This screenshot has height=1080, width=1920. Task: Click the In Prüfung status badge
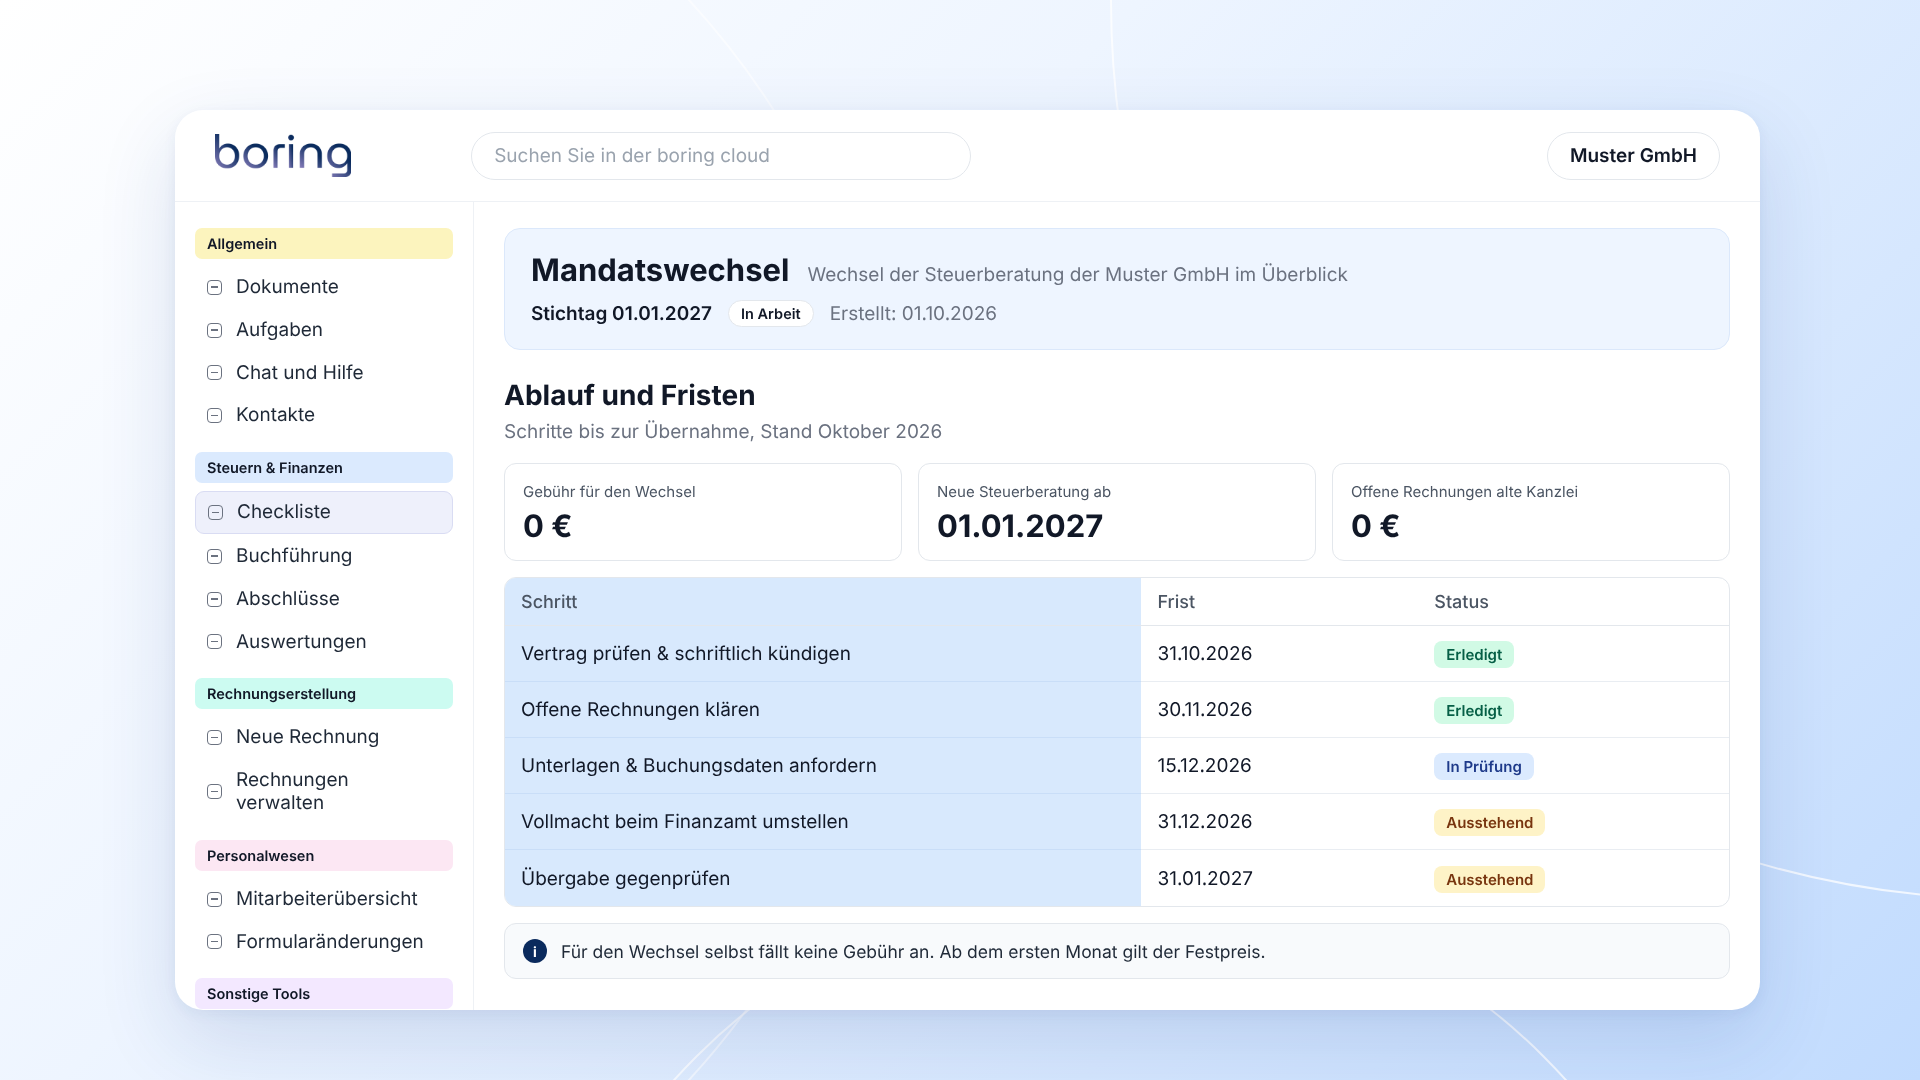coord(1484,767)
